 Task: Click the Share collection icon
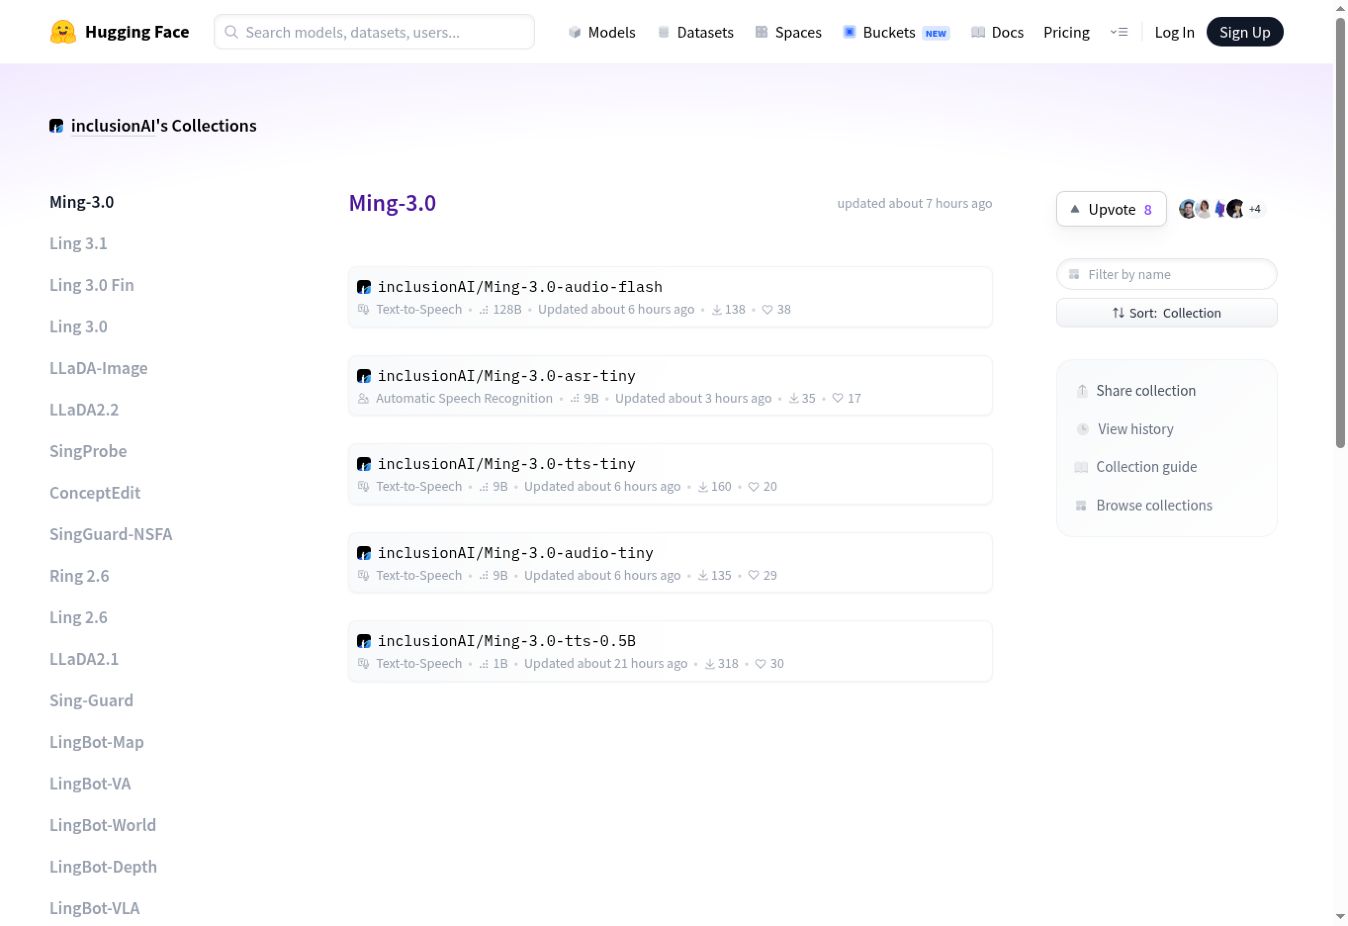click(1081, 391)
